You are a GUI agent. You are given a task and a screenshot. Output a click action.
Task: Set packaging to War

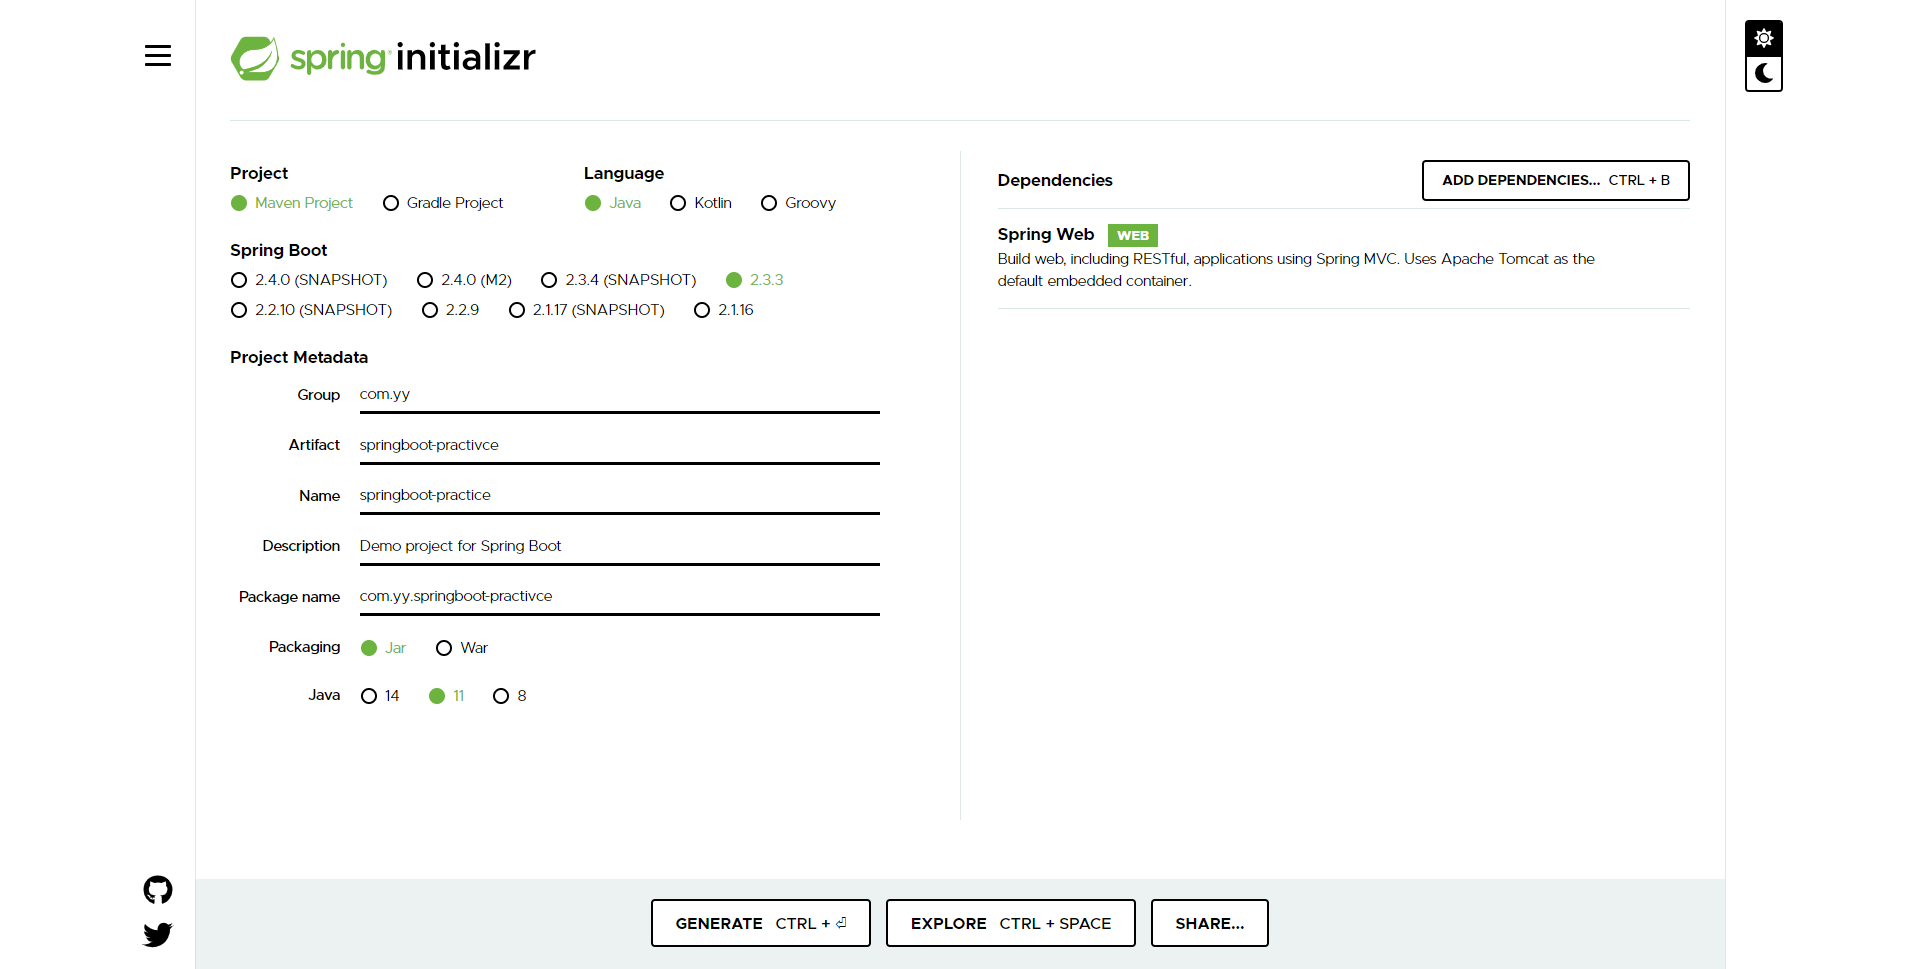[x=462, y=648]
